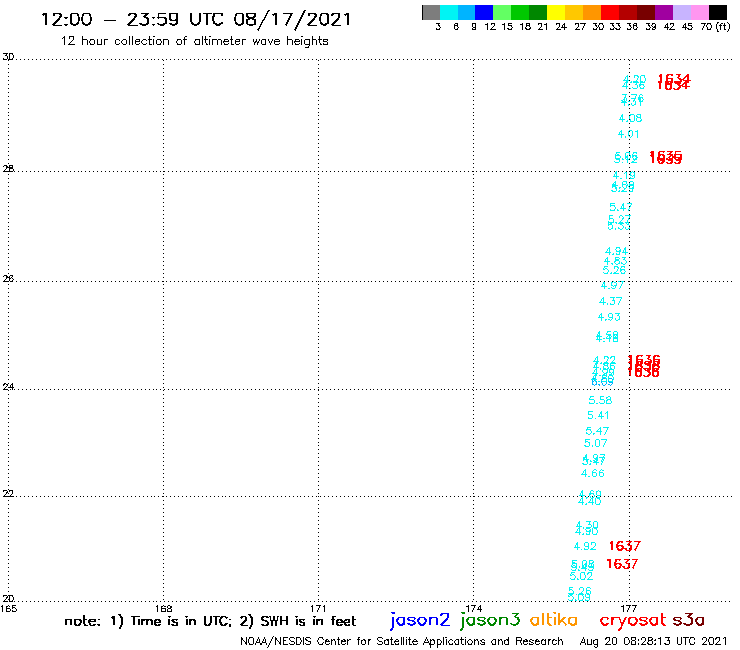Click the longitude axis label 168
Screen dimensions: 740x650
[x=164, y=609]
